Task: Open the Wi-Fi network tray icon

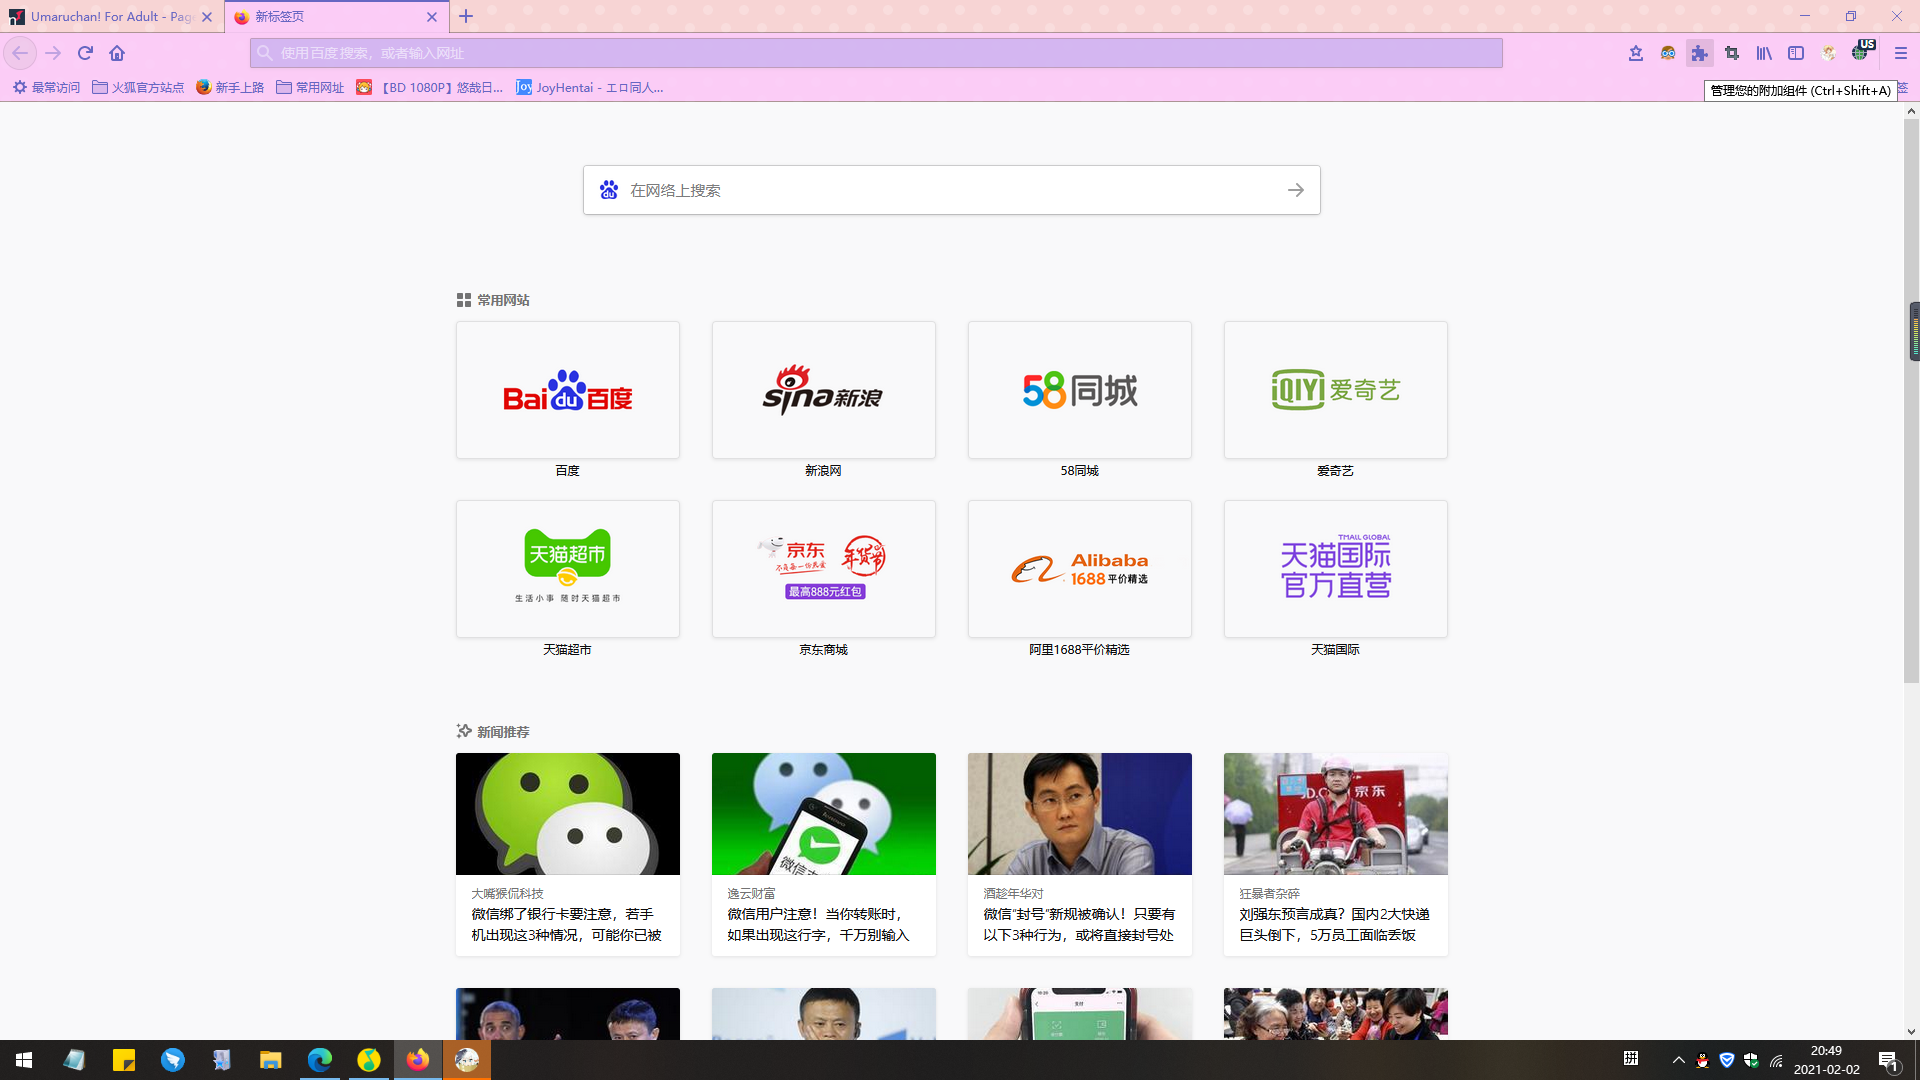Action: pyautogui.click(x=1776, y=1060)
